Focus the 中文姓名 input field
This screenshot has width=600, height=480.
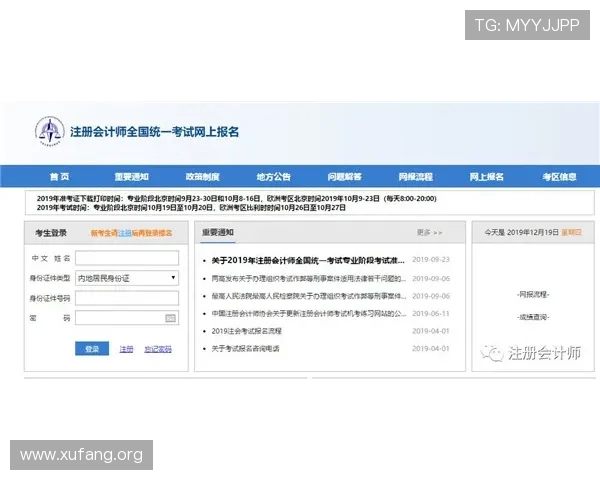[127, 258]
